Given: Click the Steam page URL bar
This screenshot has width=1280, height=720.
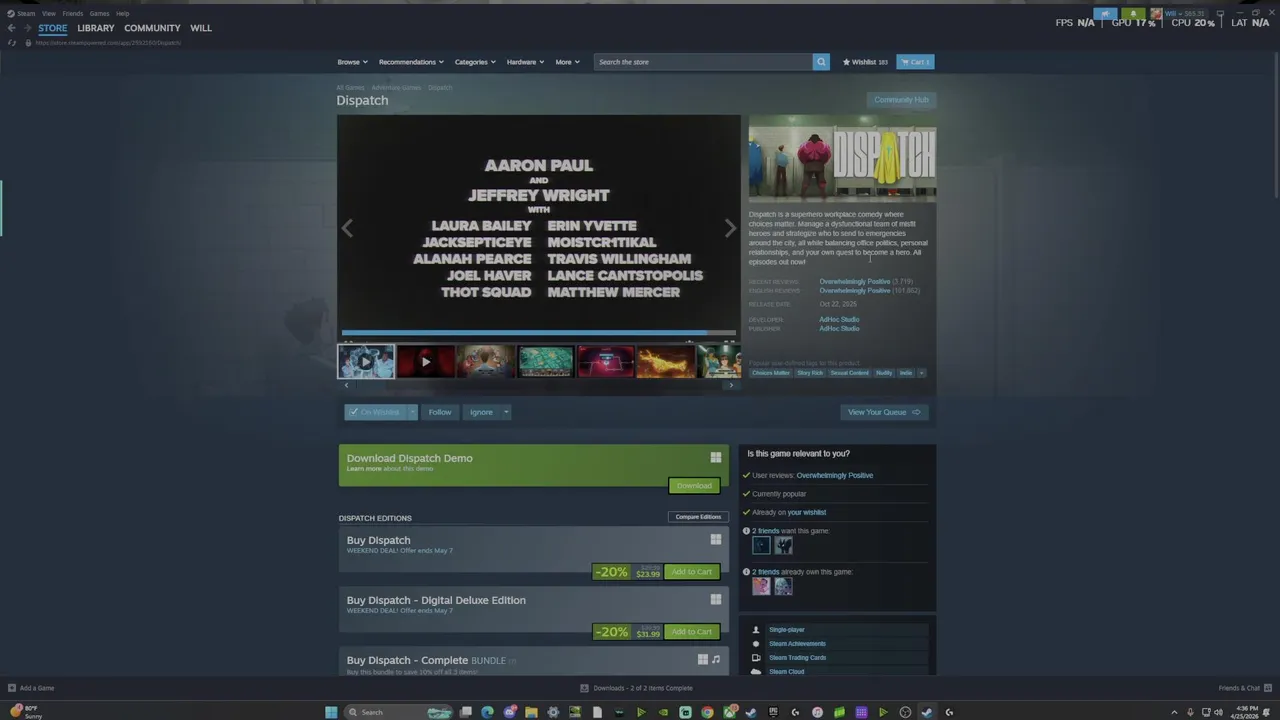Looking at the screenshot, I should point(110,43).
